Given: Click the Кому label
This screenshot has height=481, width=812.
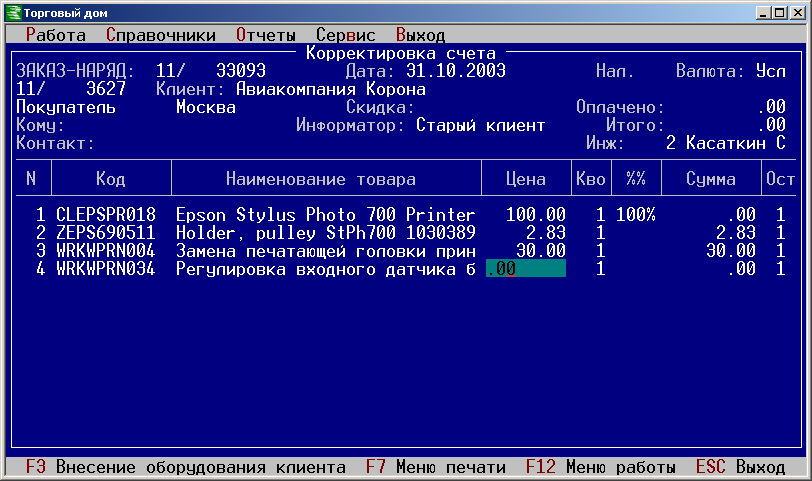Looking at the screenshot, I should click(x=40, y=125).
